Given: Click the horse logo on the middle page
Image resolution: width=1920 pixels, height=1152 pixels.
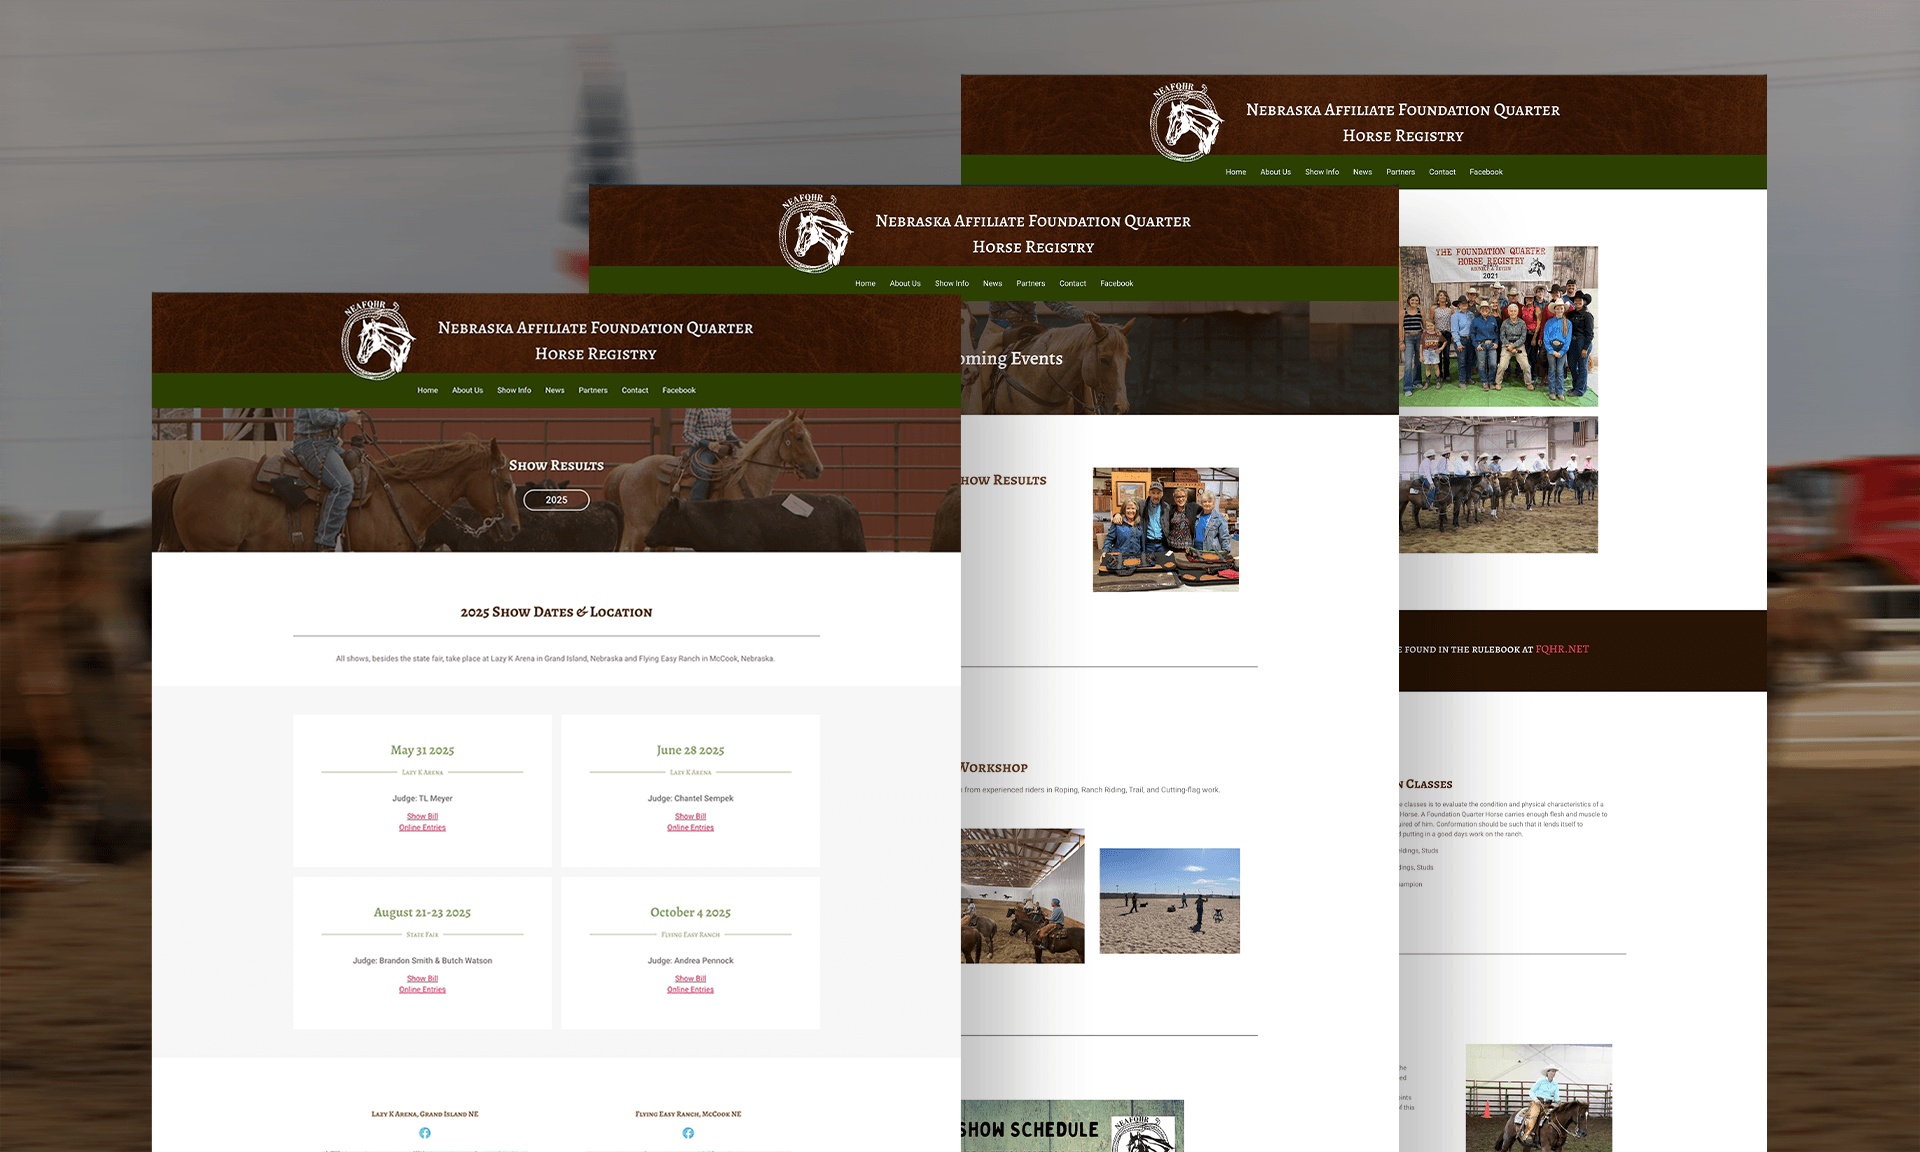Looking at the screenshot, I should (816, 233).
